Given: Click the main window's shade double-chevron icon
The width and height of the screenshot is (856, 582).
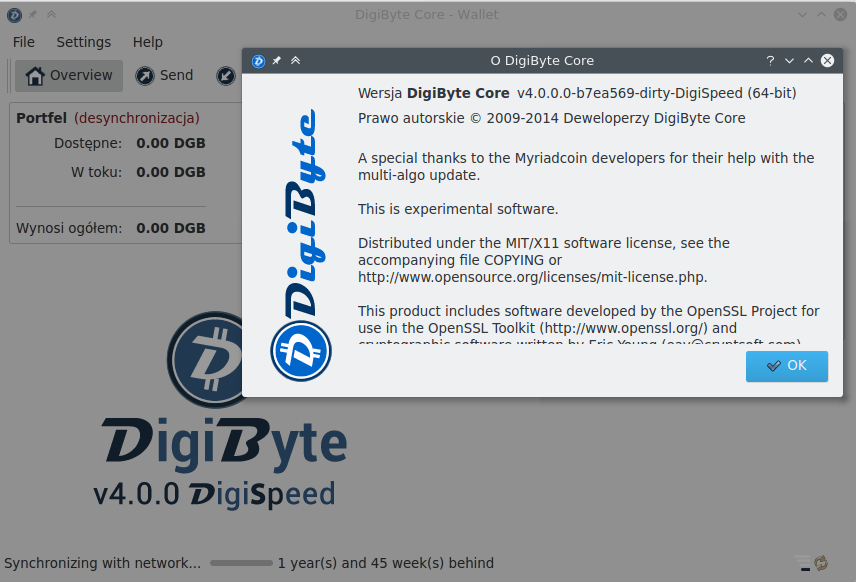Looking at the screenshot, I should (51, 15).
